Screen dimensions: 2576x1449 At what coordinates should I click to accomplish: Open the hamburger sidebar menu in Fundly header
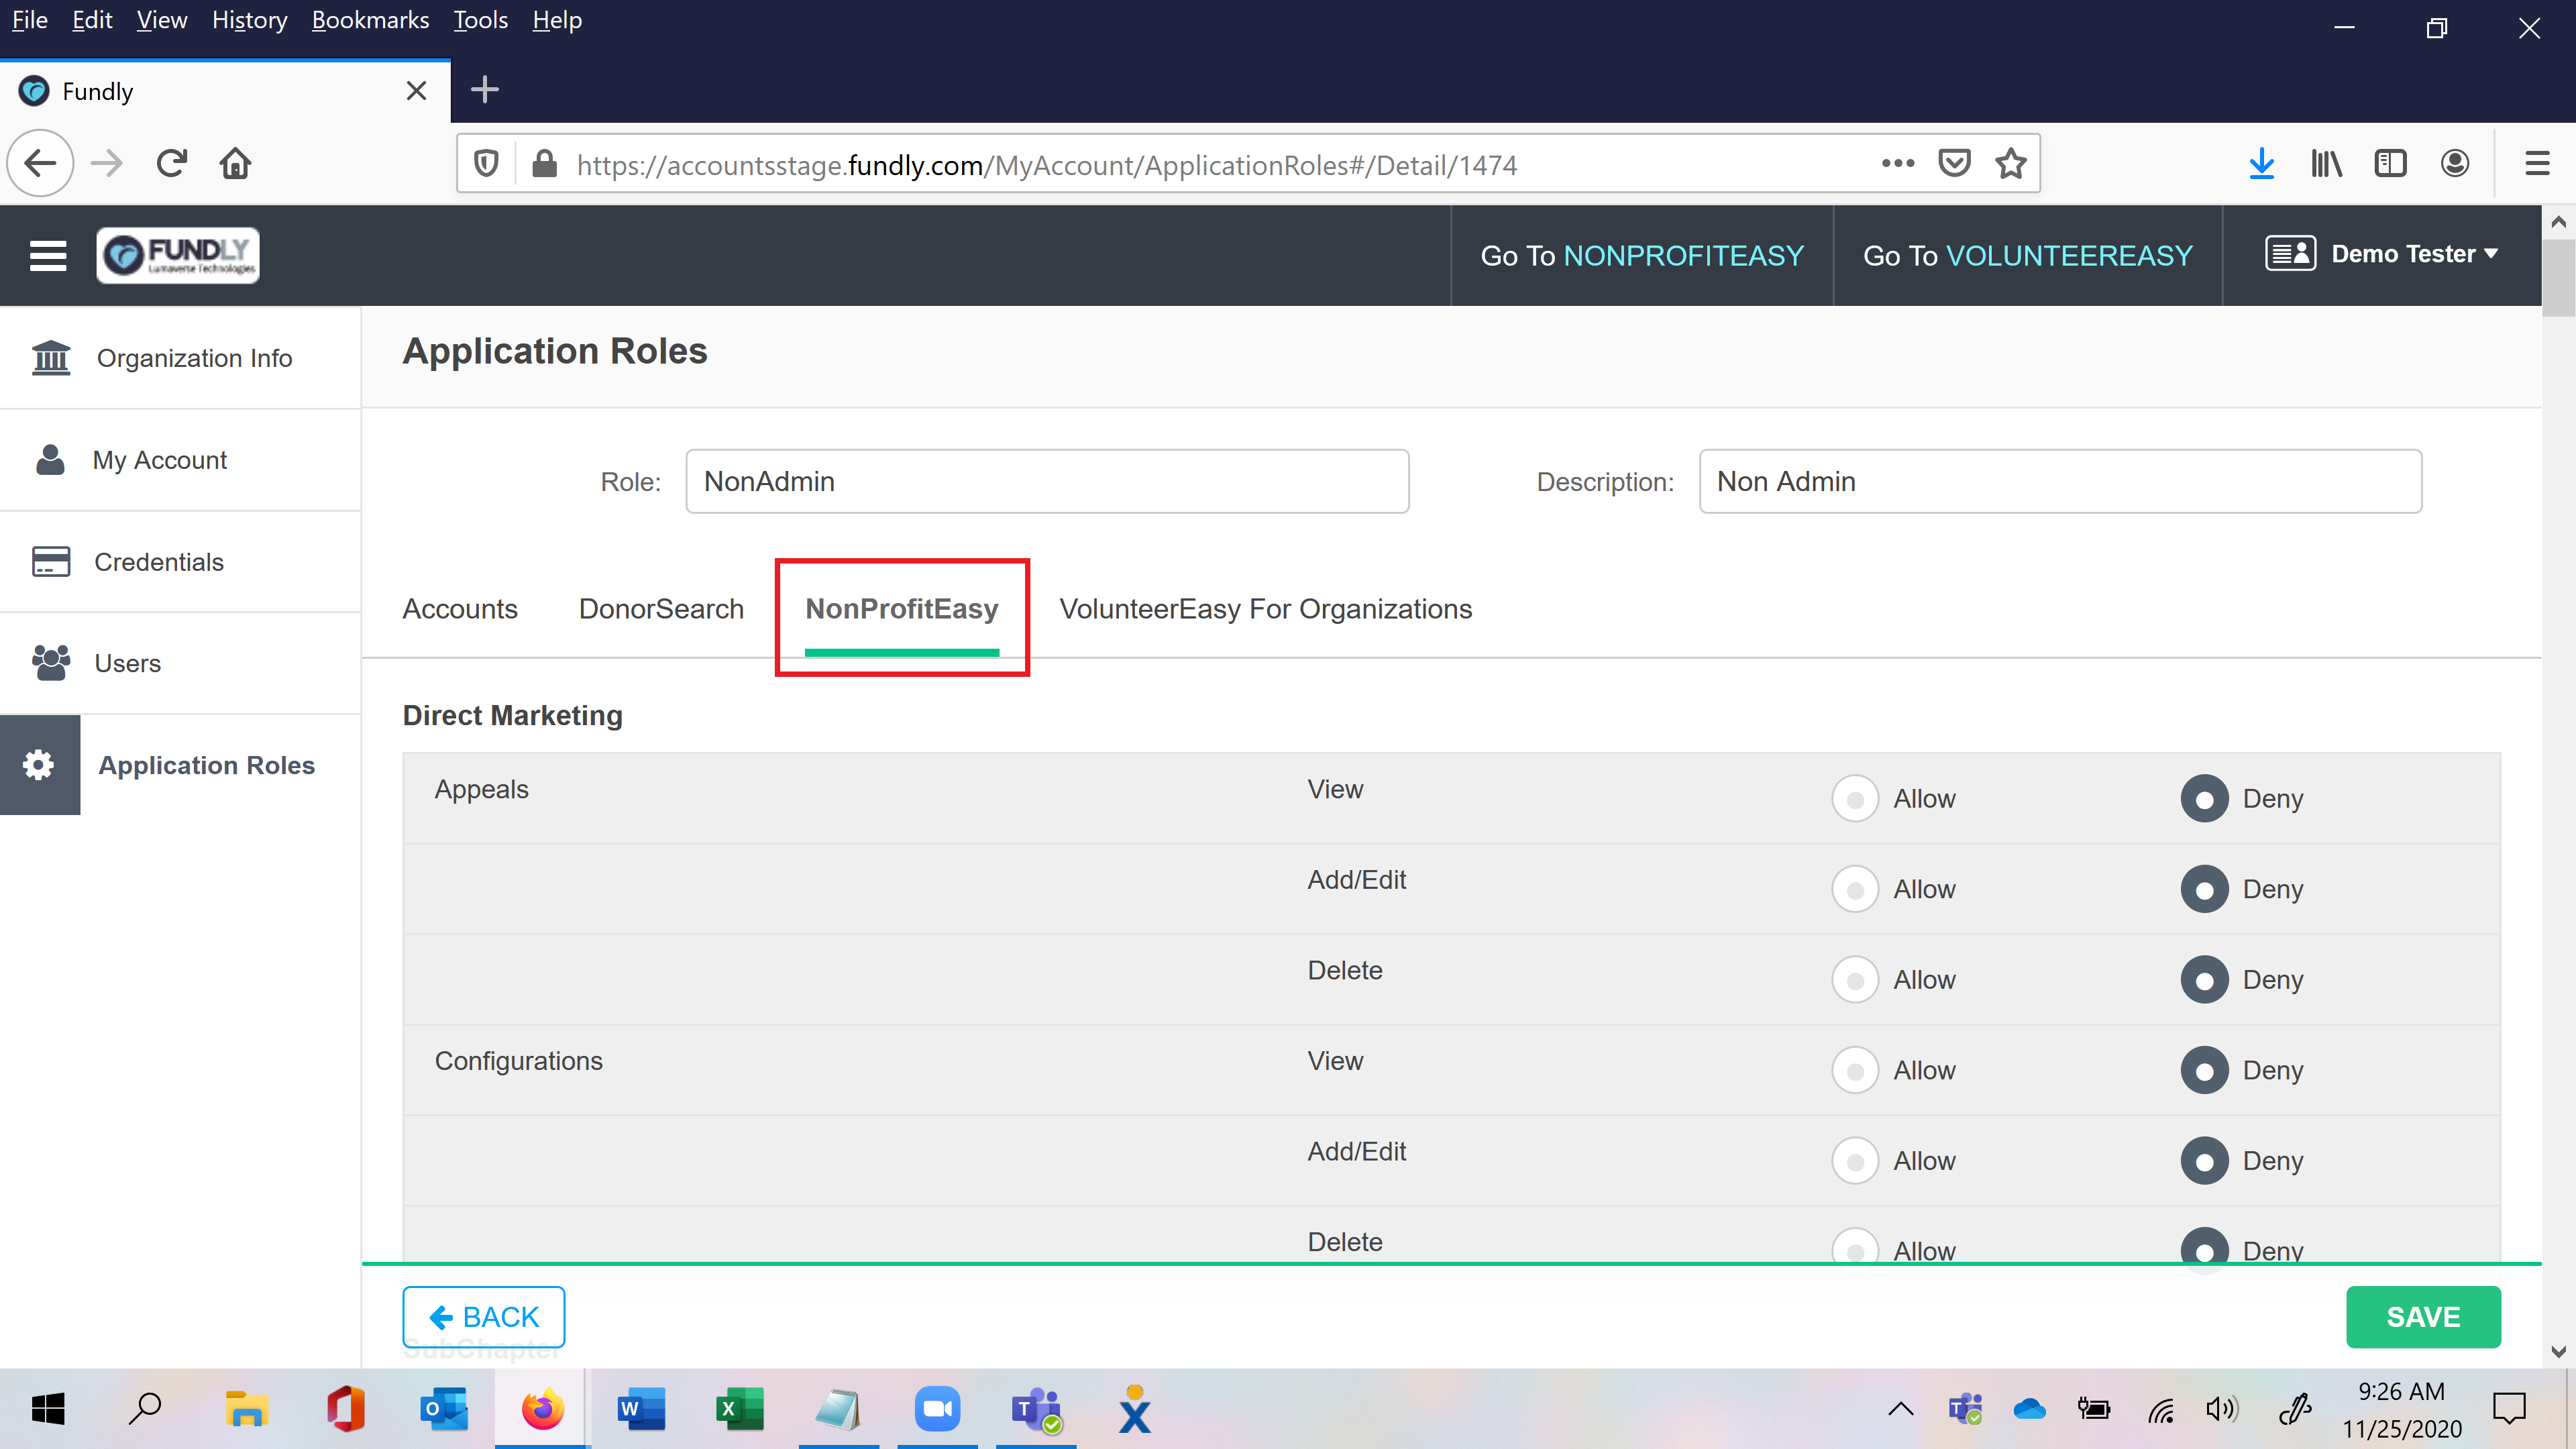pyautogui.click(x=48, y=256)
